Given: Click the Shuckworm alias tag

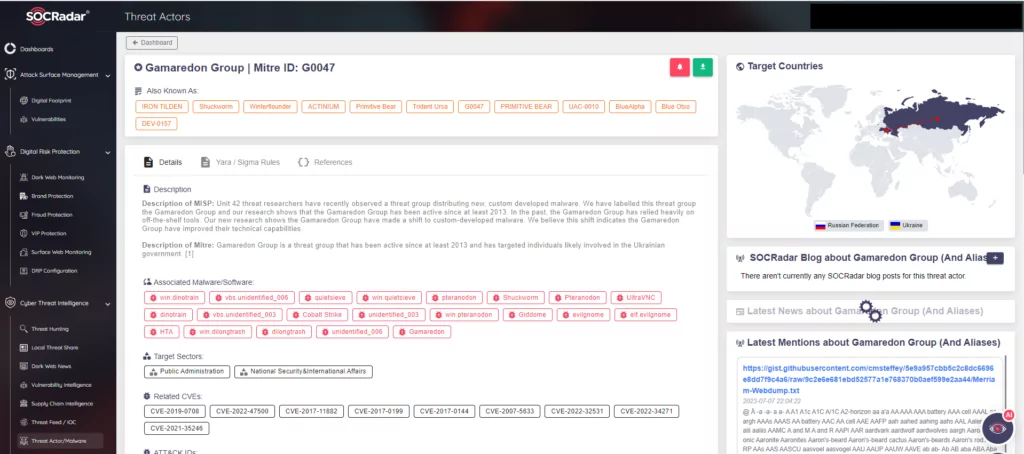Looking at the screenshot, I should click(216, 106).
